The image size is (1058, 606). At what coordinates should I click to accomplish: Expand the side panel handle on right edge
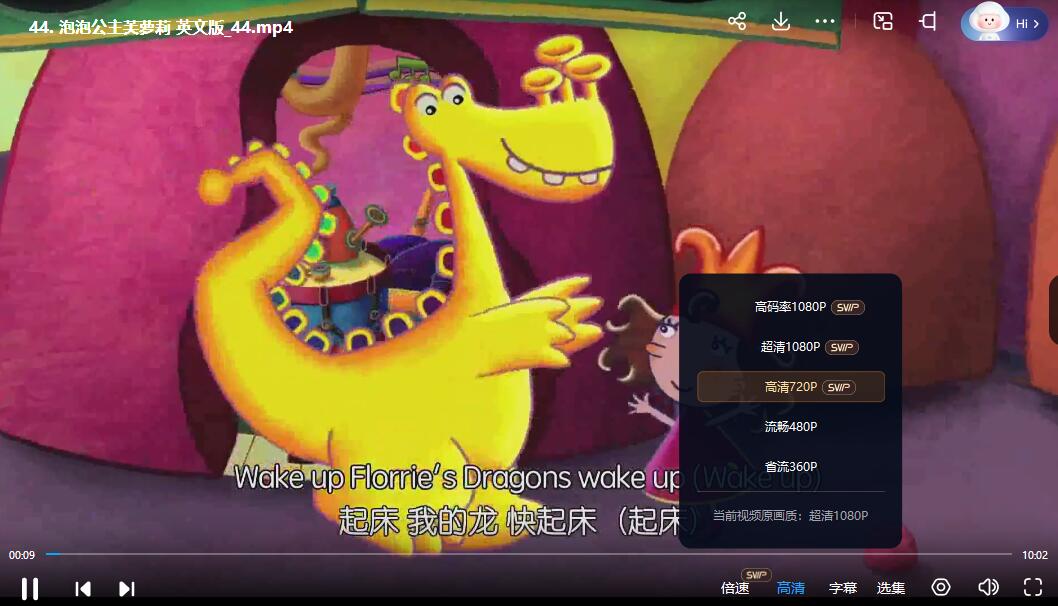pos(1053,310)
